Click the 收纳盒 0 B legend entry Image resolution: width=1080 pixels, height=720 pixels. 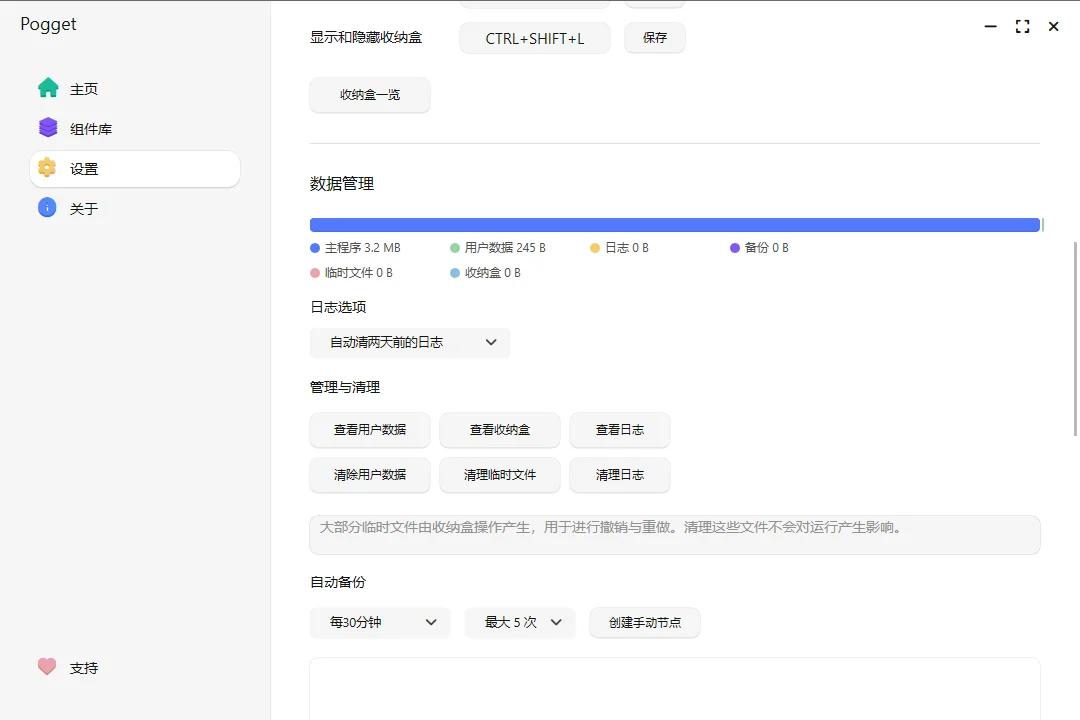(486, 273)
